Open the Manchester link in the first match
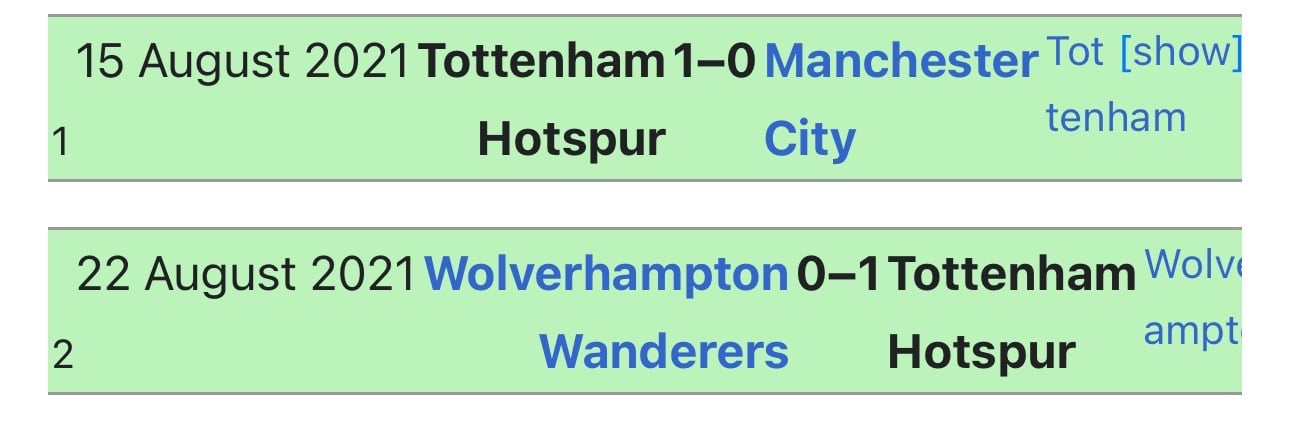This screenshot has height=438, width=1290. click(x=901, y=62)
